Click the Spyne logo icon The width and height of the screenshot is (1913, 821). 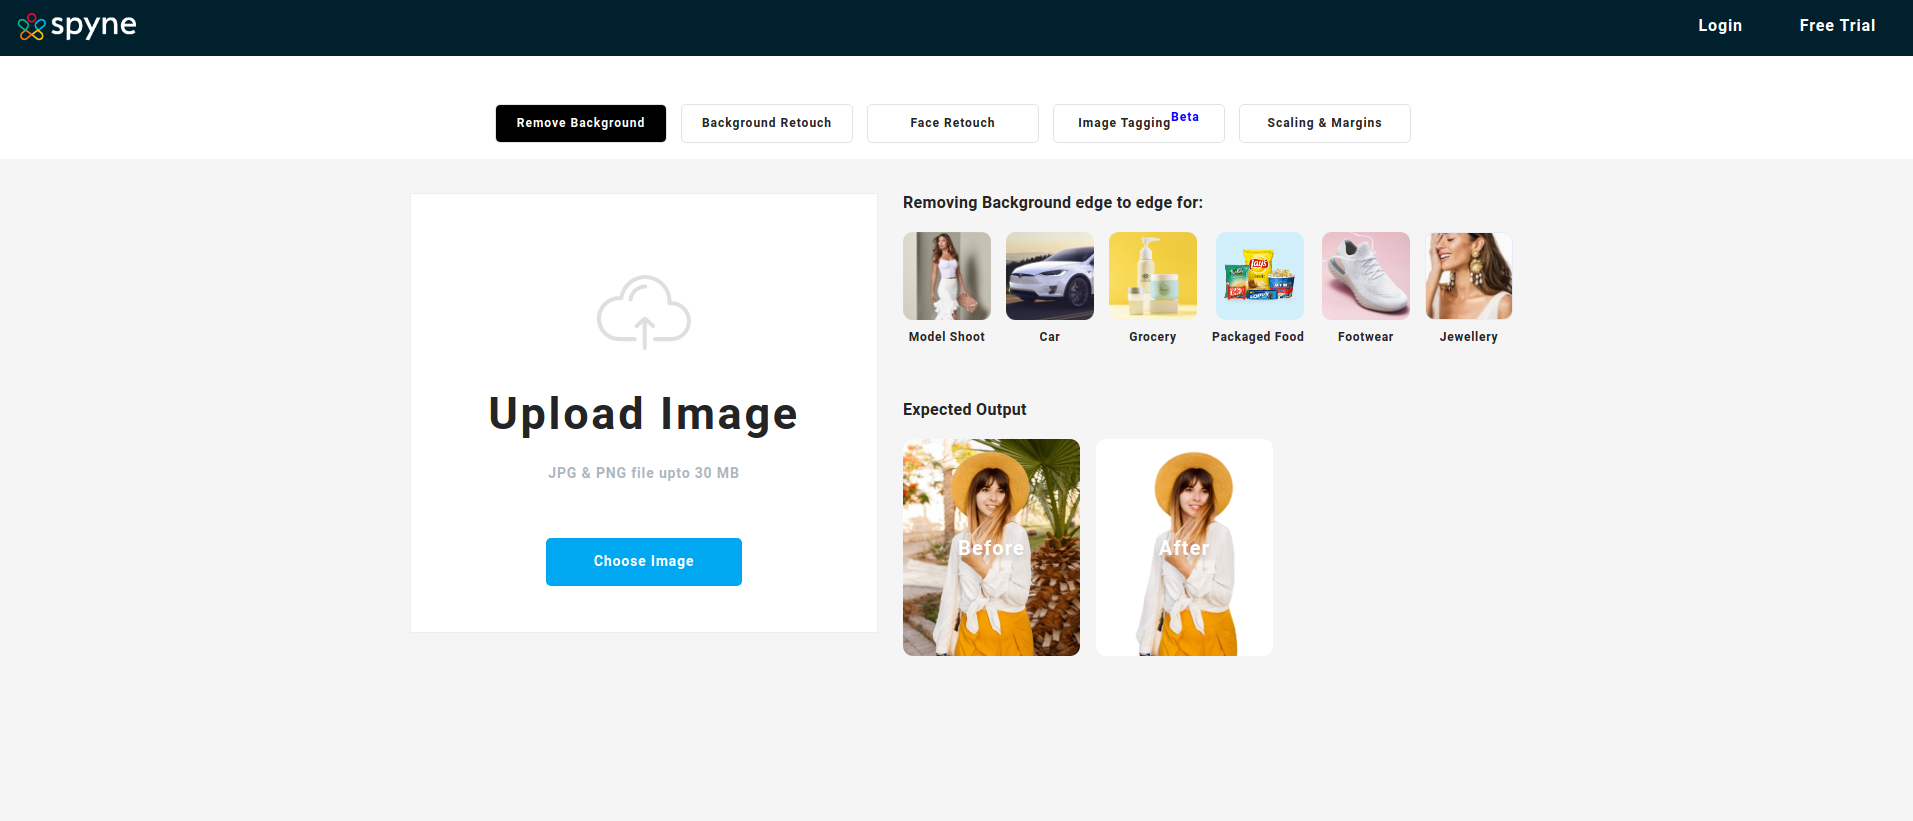[x=32, y=27]
